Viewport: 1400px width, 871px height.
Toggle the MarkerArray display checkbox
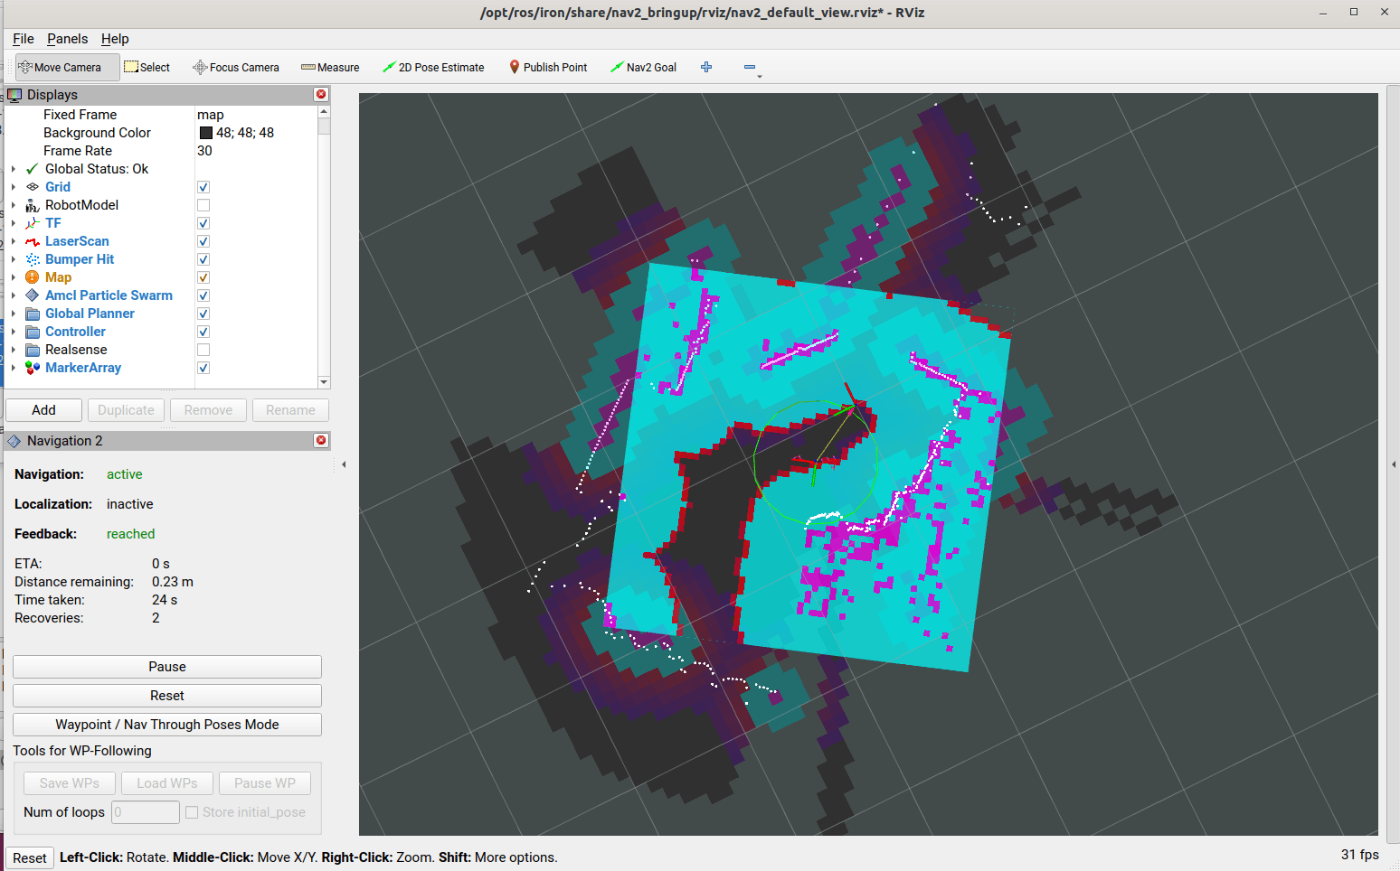click(x=203, y=367)
